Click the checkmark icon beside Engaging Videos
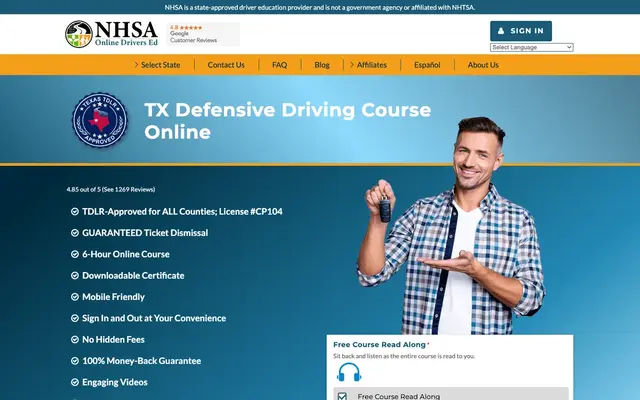 pos(75,382)
